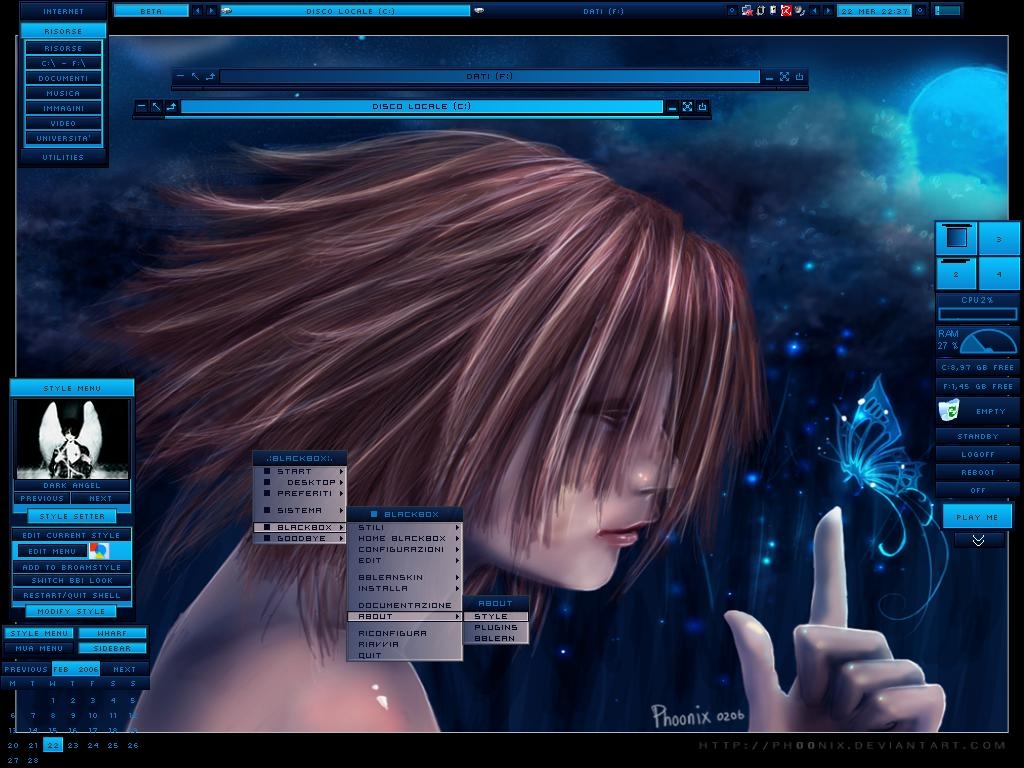Click the double-chevron icon under PLAY ME
1024x768 pixels.
click(978, 540)
